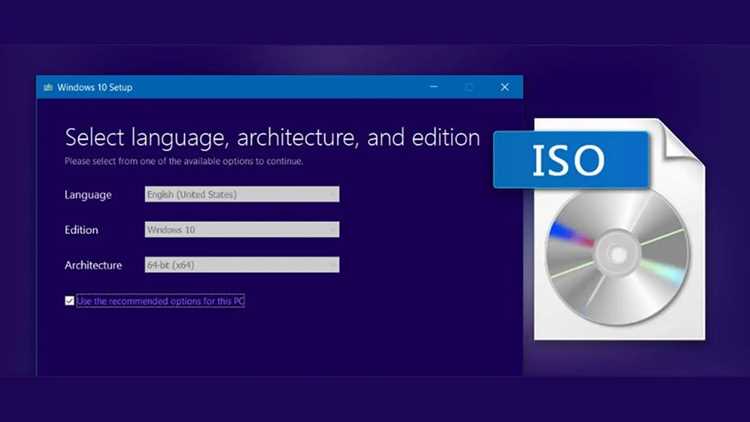Click the Language field label
Viewport: 750px width, 422px height.
tap(88, 195)
